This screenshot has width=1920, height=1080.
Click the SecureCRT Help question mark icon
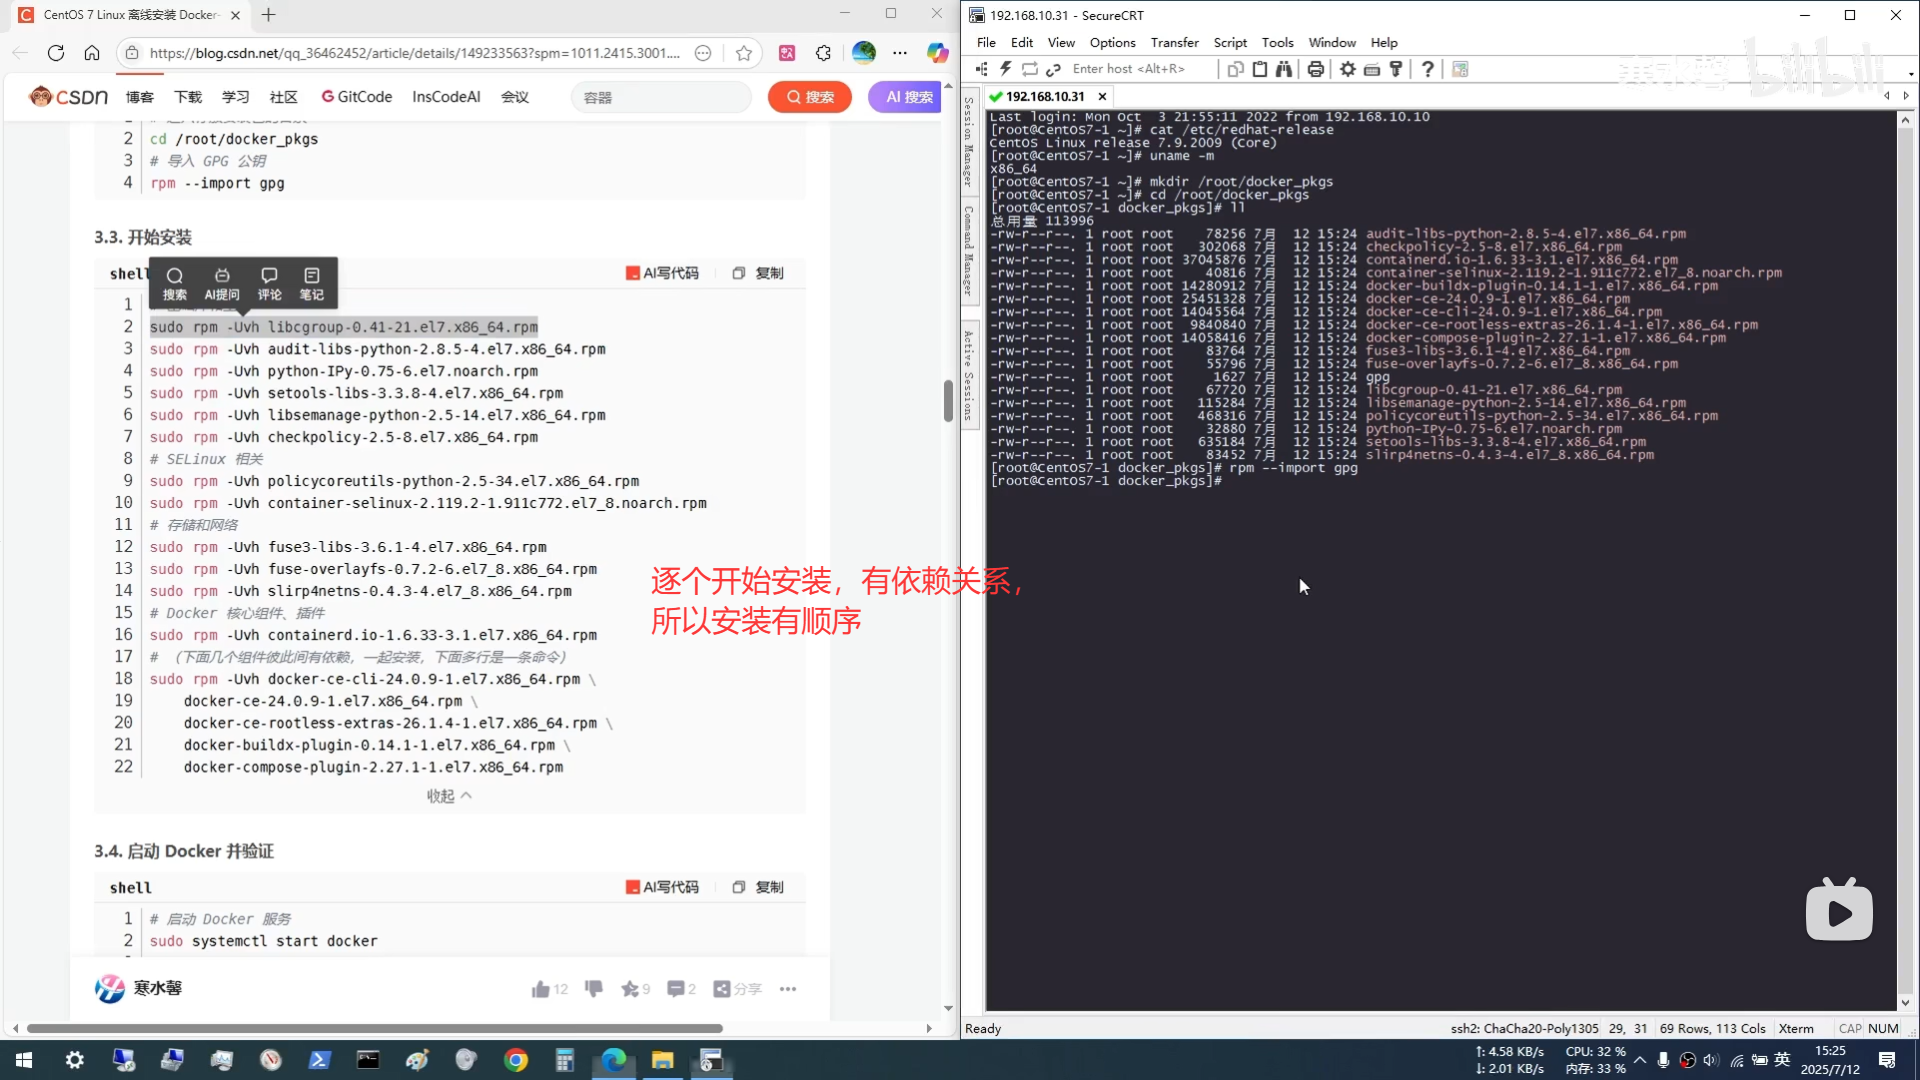pyautogui.click(x=1428, y=69)
